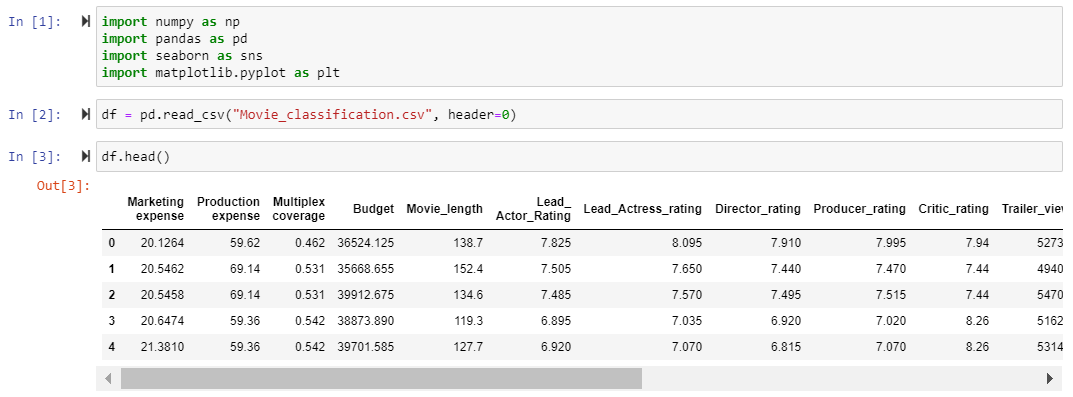Viewport: 1073px width, 397px height.
Task: Run the imports cell using its run icon
Action: pyautogui.click(x=86, y=22)
